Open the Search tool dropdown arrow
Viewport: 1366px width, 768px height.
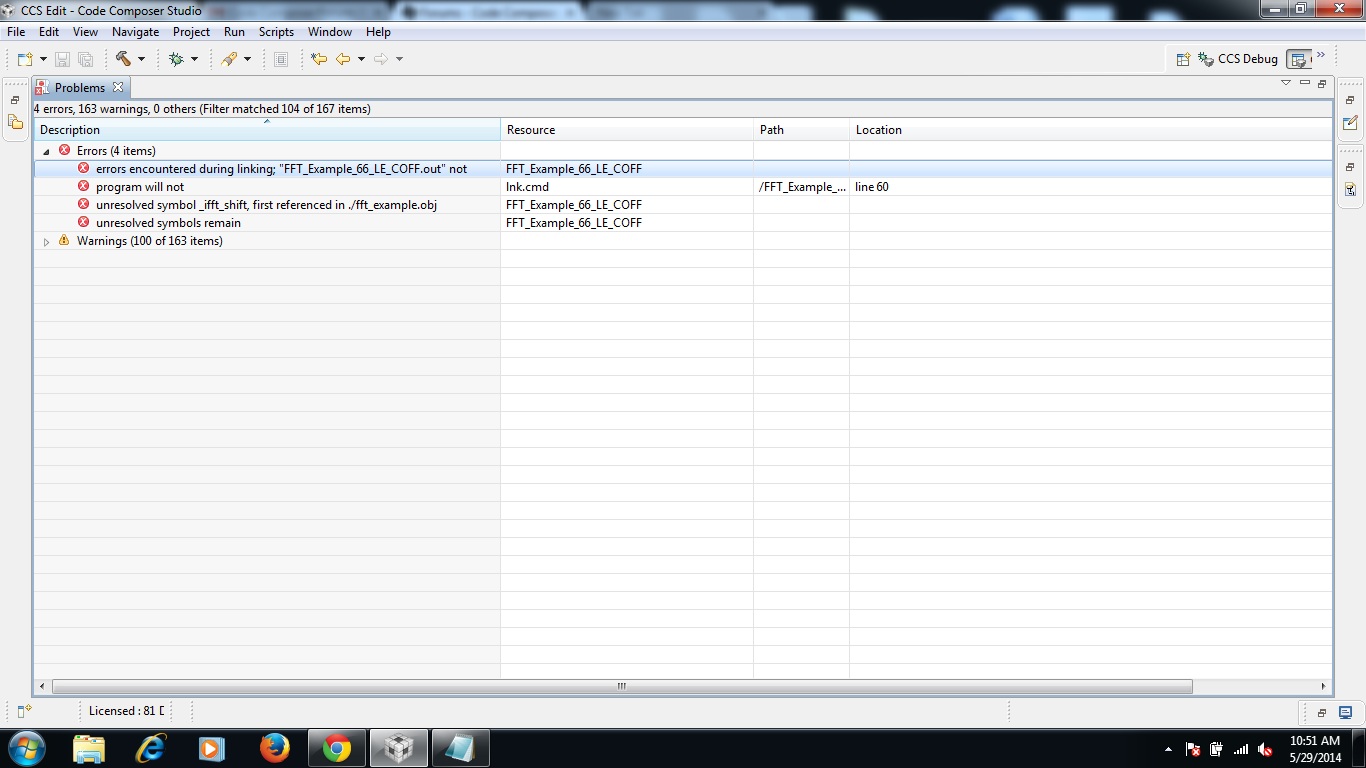tap(247, 59)
